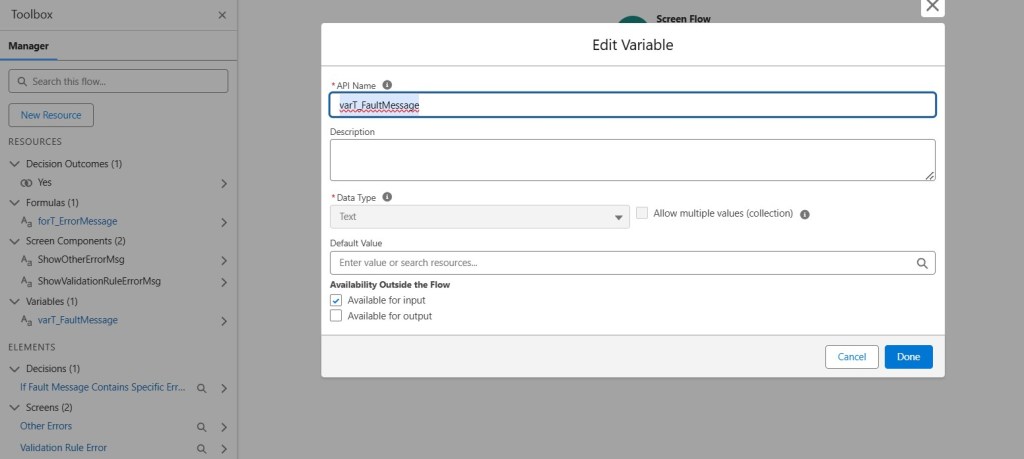Image resolution: width=1024 pixels, height=459 pixels.
Task: Click the search icon in Default Value field
Action: coord(921,263)
